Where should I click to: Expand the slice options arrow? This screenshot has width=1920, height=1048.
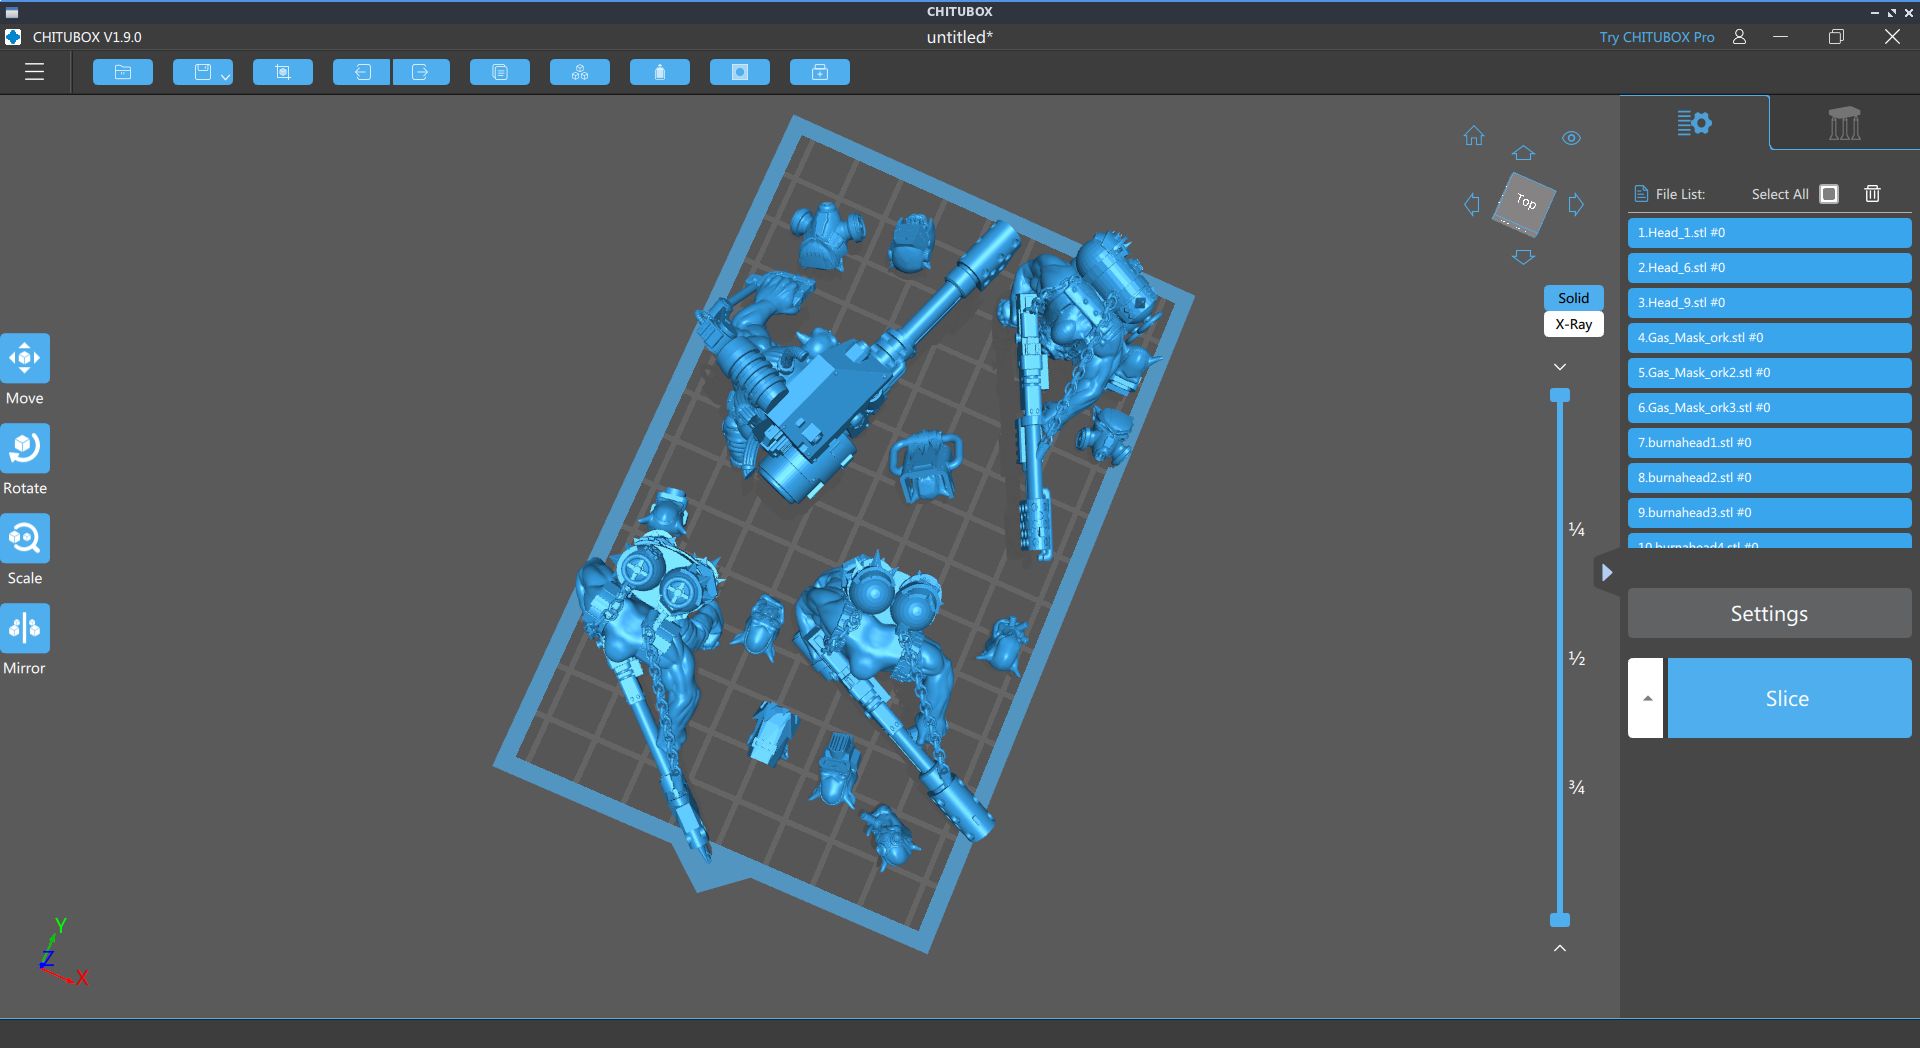[1646, 698]
